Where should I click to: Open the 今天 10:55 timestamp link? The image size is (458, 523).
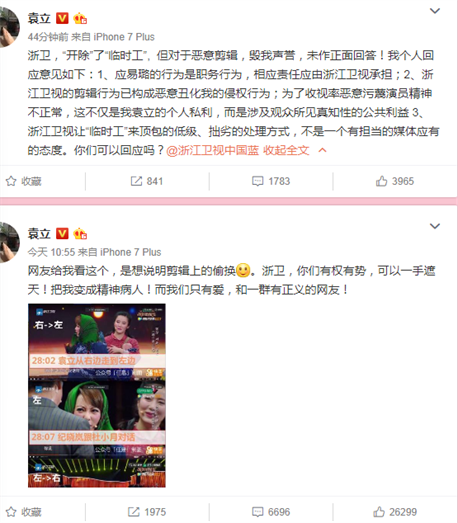(x=51, y=252)
